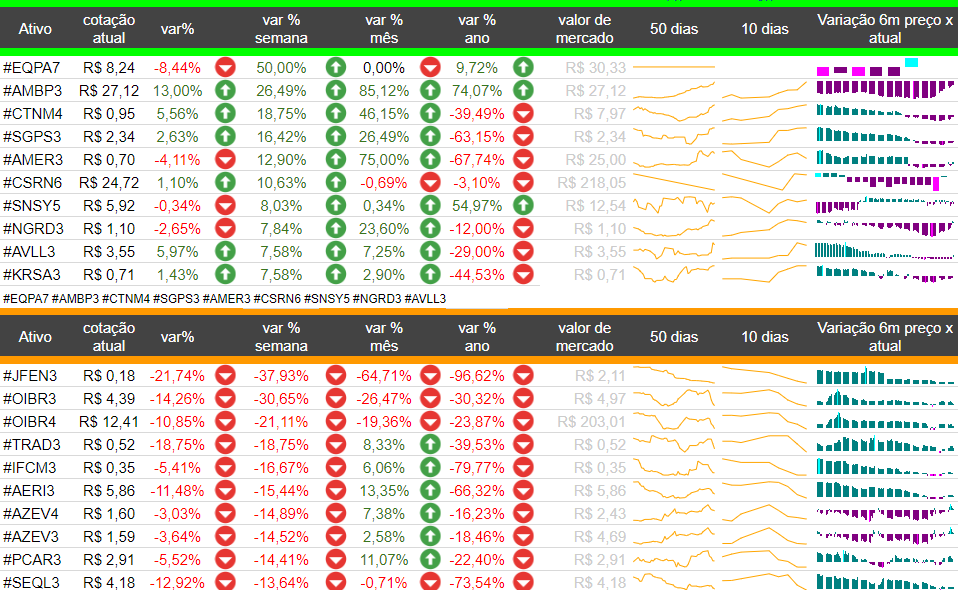Viewport: 958px width, 590px height.
Task: Click the R$ 24,72 current price of #CSRN6
Action: [x=109, y=183]
